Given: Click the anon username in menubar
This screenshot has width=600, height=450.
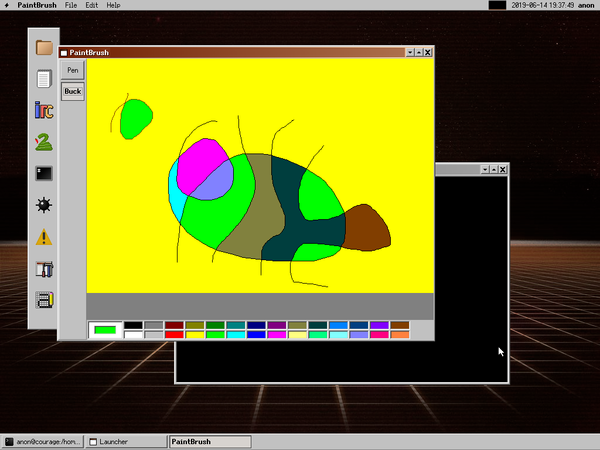Looking at the screenshot, I should coord(586,5).
